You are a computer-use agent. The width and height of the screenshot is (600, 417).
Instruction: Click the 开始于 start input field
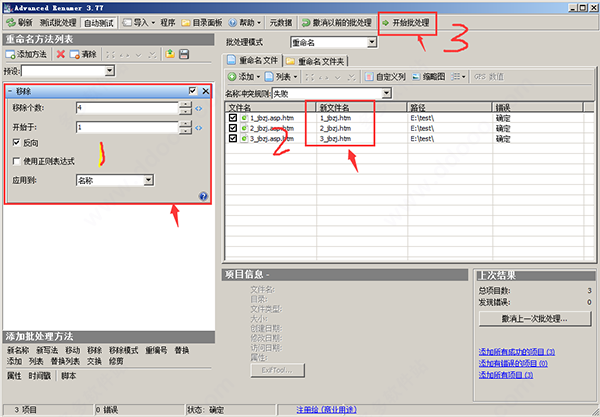[127, 127]
